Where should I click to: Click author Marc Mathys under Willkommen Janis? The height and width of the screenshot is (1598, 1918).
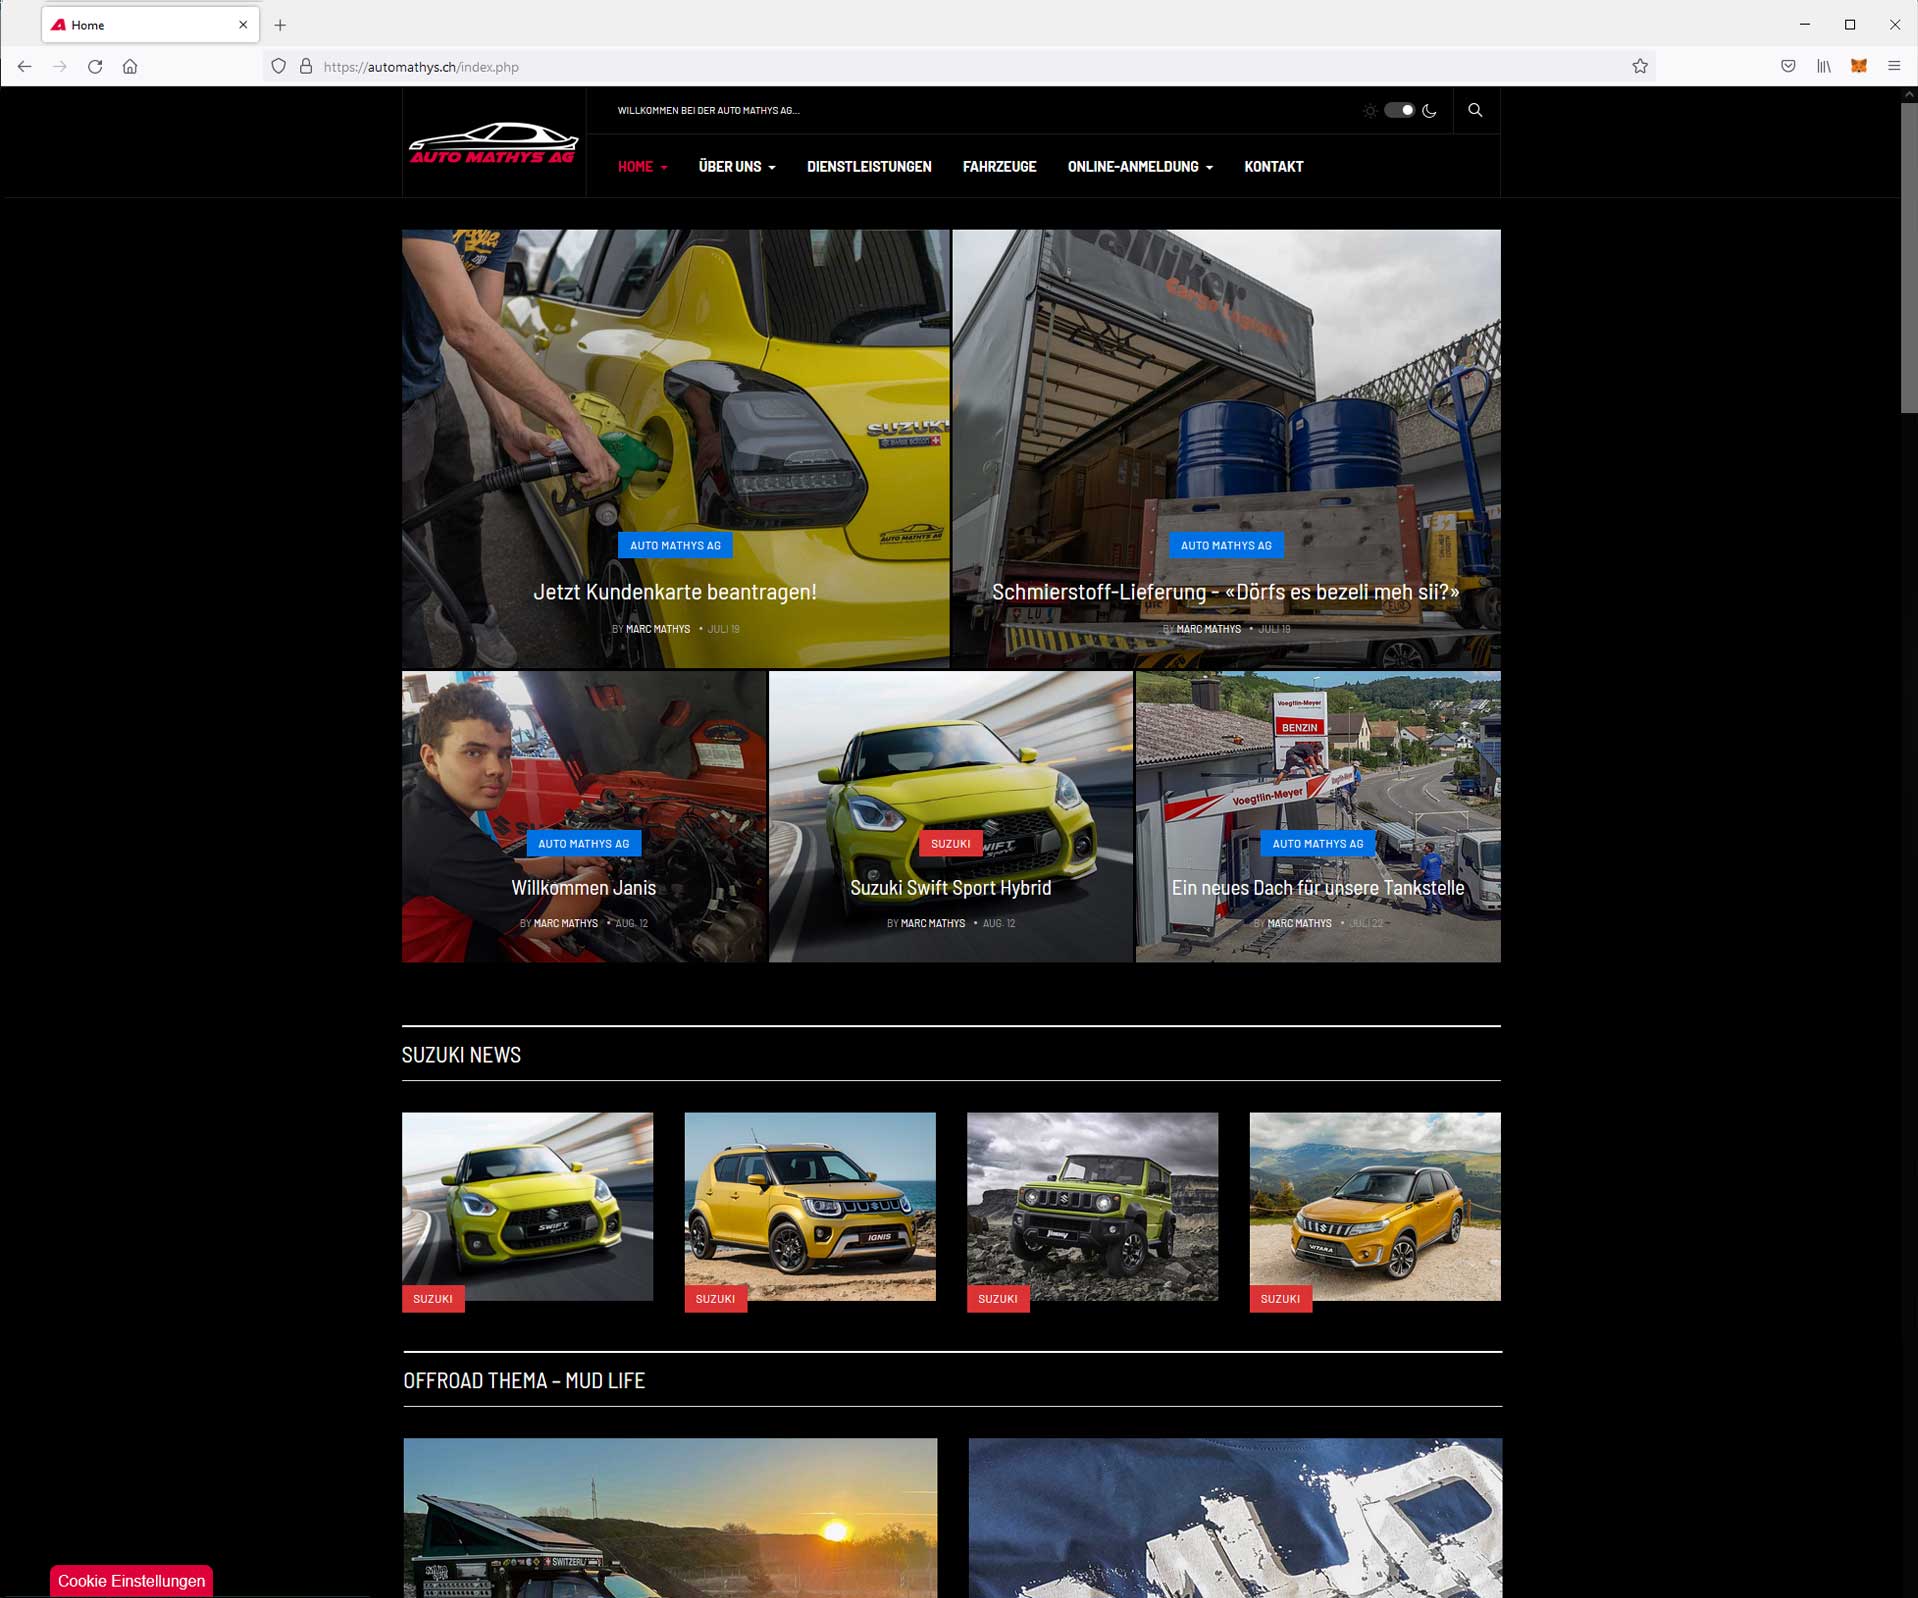[566, 923]
